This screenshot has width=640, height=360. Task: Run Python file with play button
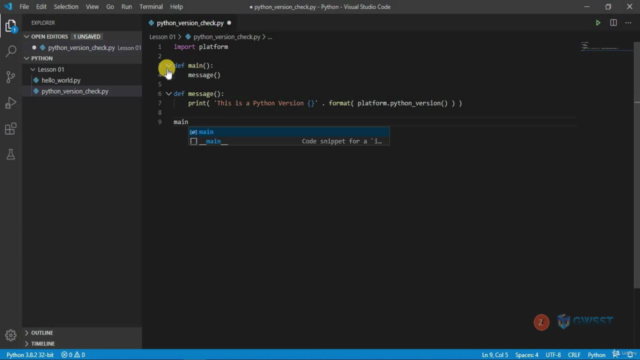click(598, 23)
